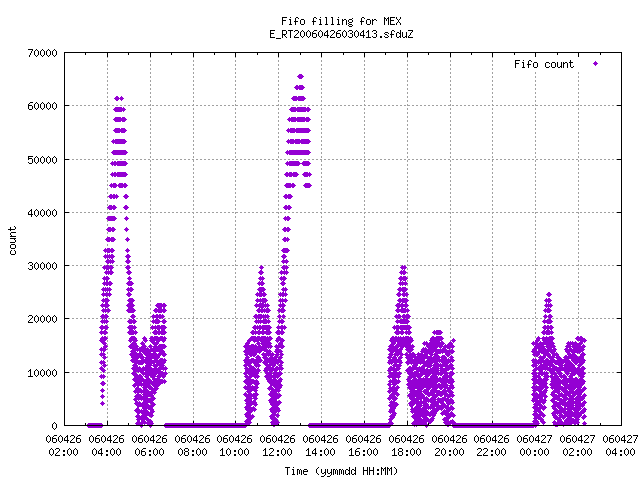Screen dimensions: 640x480
Task: Click the y-axis value 60000
Action: click(x=42, y=106)
